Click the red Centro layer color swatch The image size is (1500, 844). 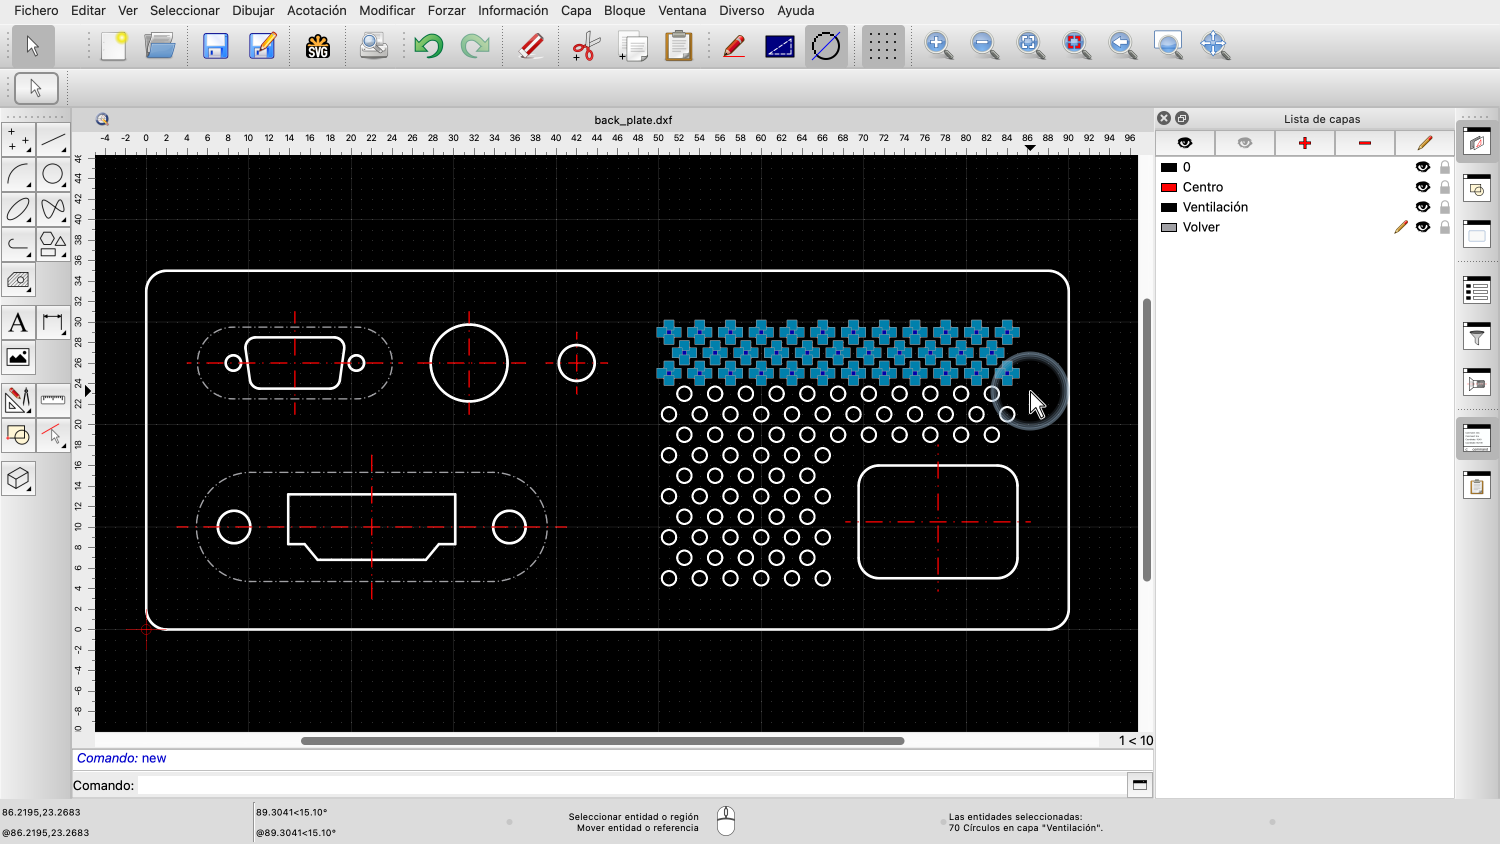tap(1168, 187)
